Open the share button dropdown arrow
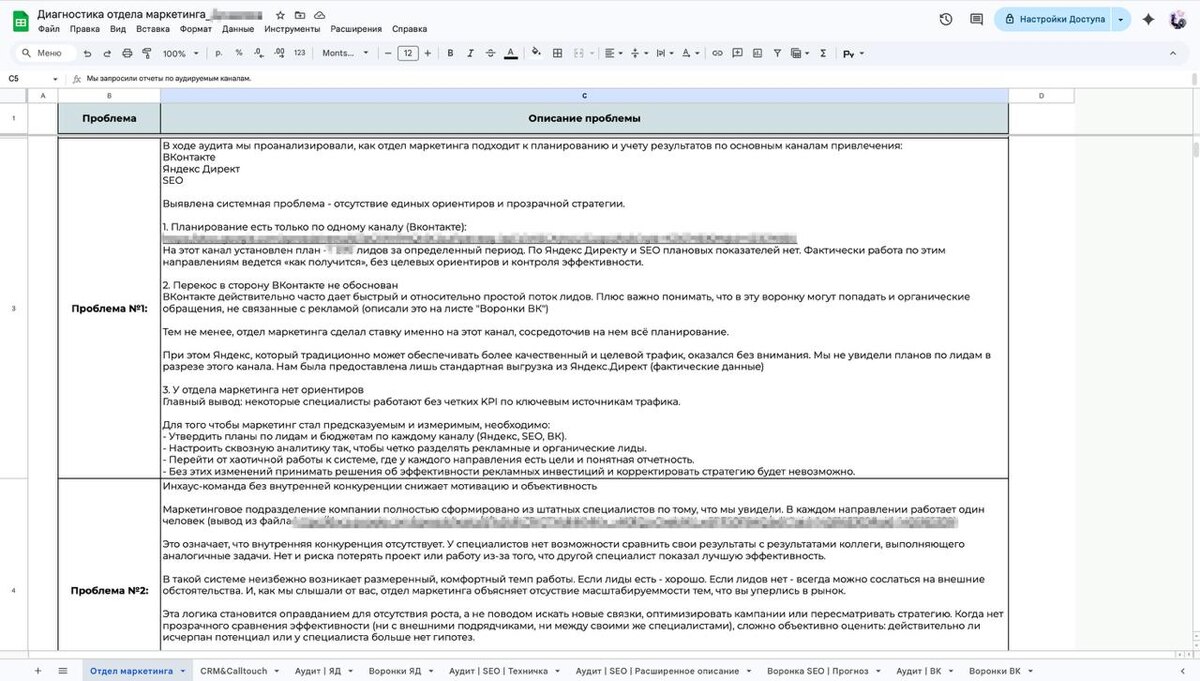 (x=1121, y=19)
